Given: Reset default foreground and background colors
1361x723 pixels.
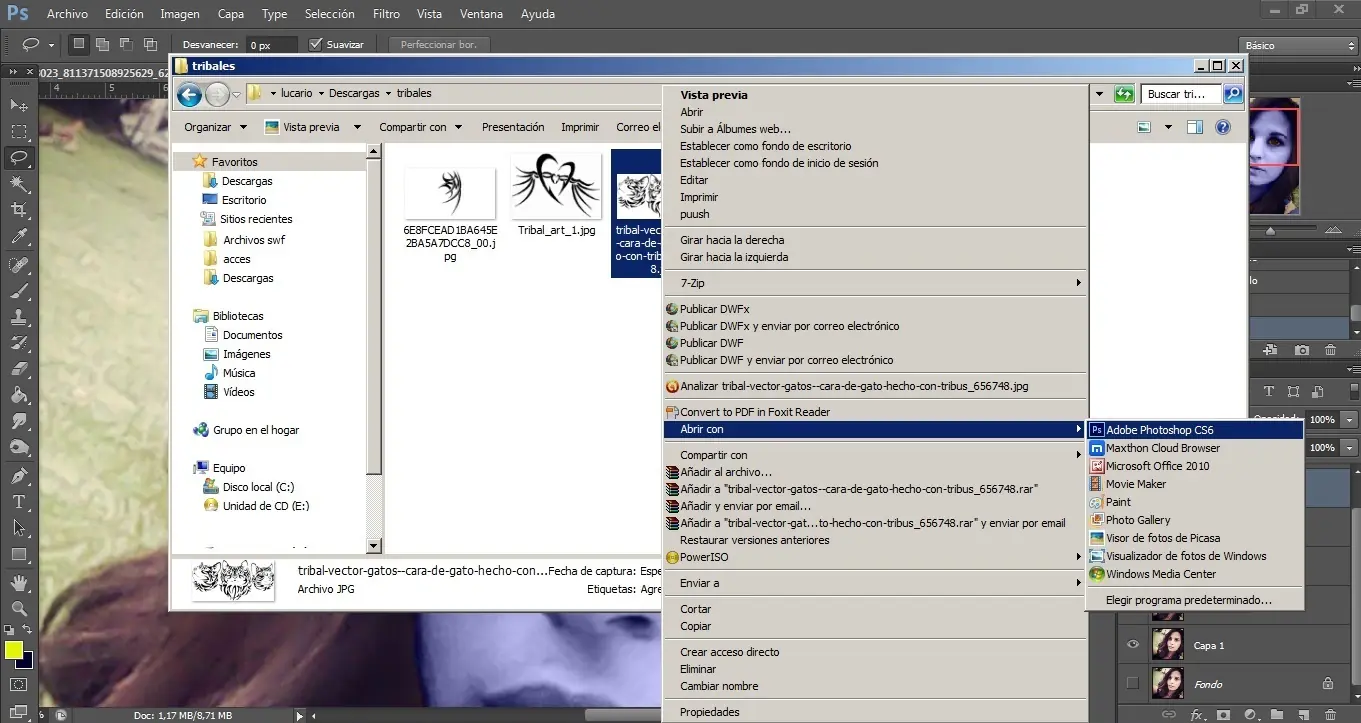Looking at the screenshot, I should (9, 631).
